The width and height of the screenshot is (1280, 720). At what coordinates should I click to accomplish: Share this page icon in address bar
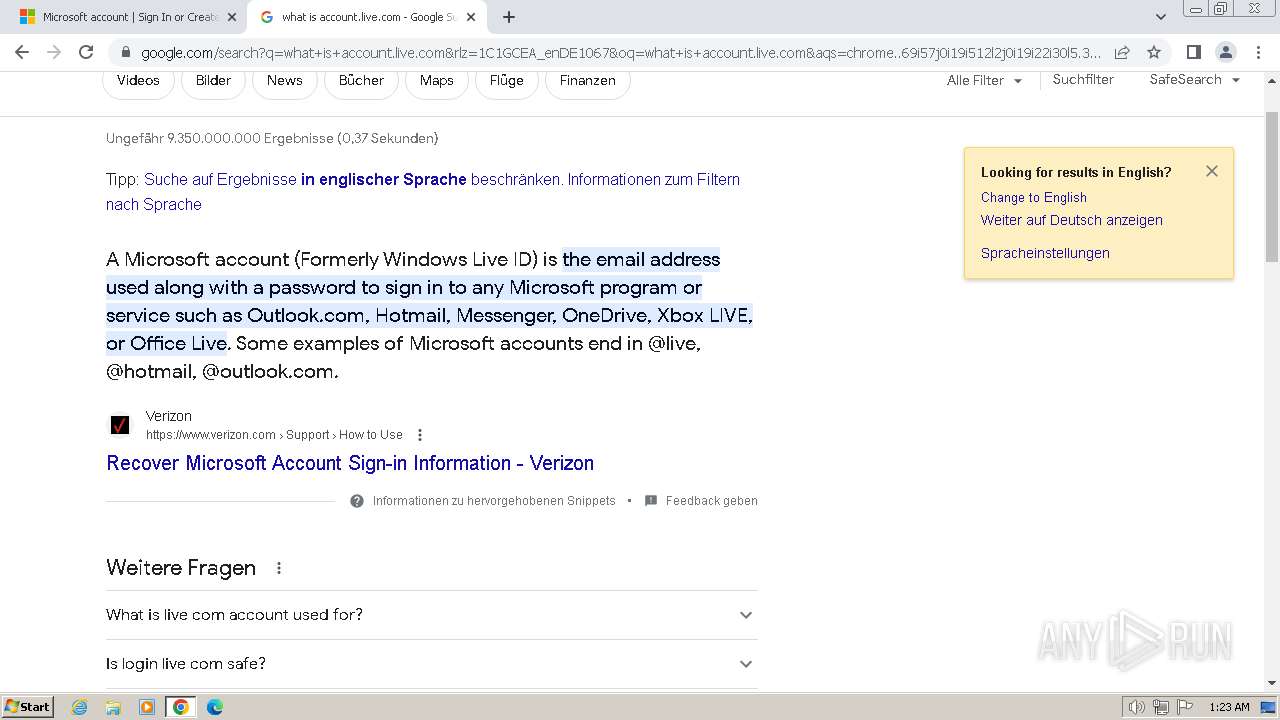point(1122,52)
